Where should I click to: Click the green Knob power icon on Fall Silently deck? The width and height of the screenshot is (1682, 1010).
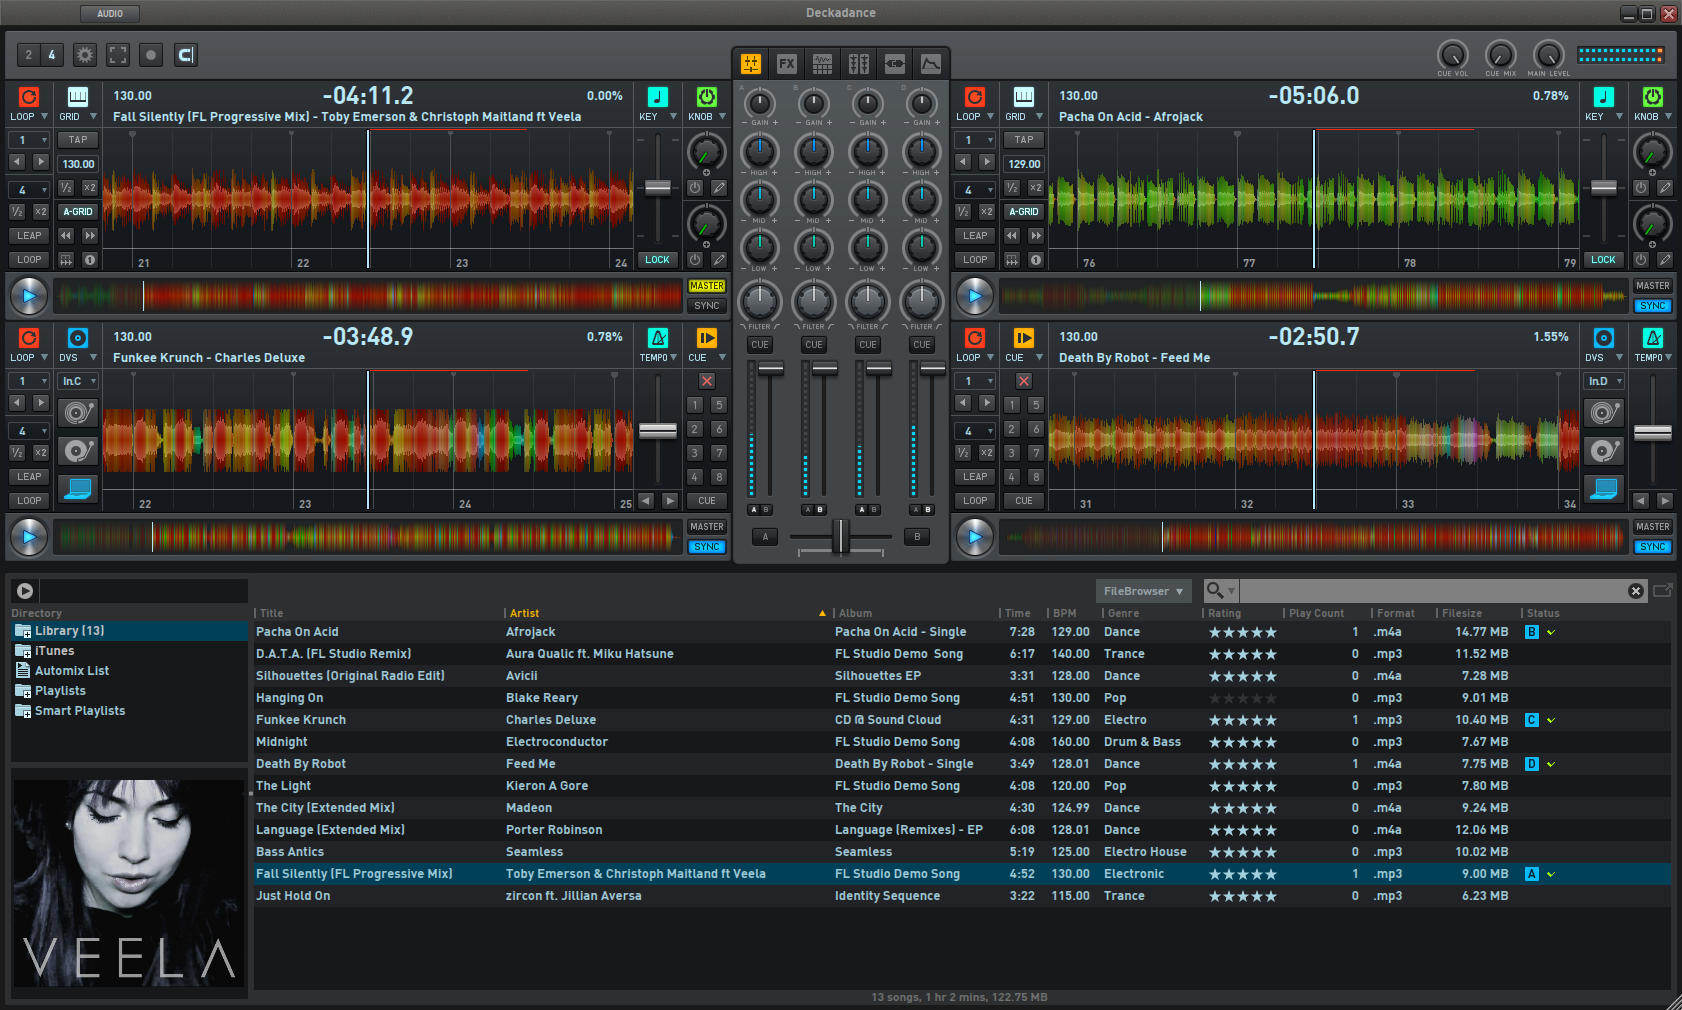(707, 97)
